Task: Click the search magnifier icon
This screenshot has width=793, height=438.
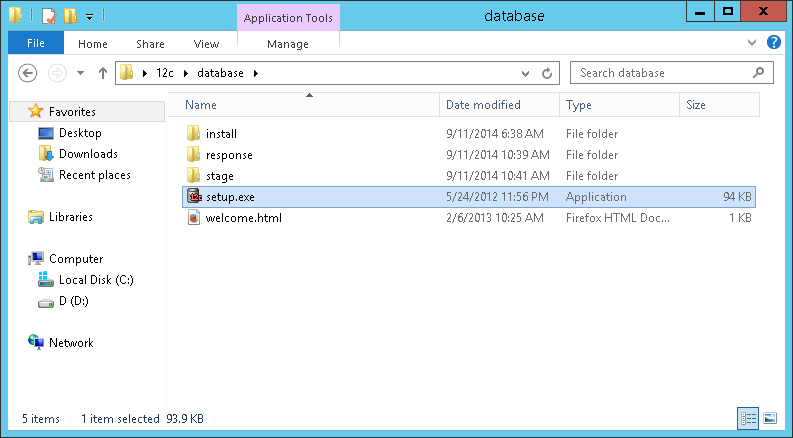Action: (760, 73)
